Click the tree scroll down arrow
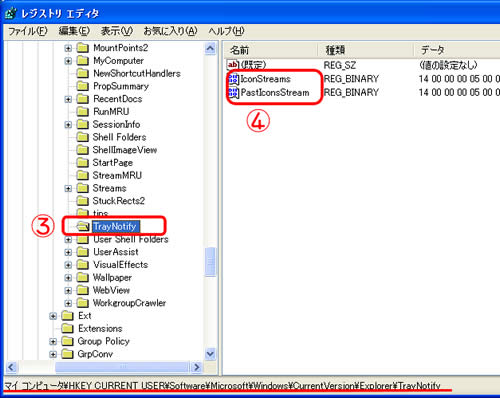The height and width of the screenshot is (398, 500). pyautogui.click(x=210, y=354)
